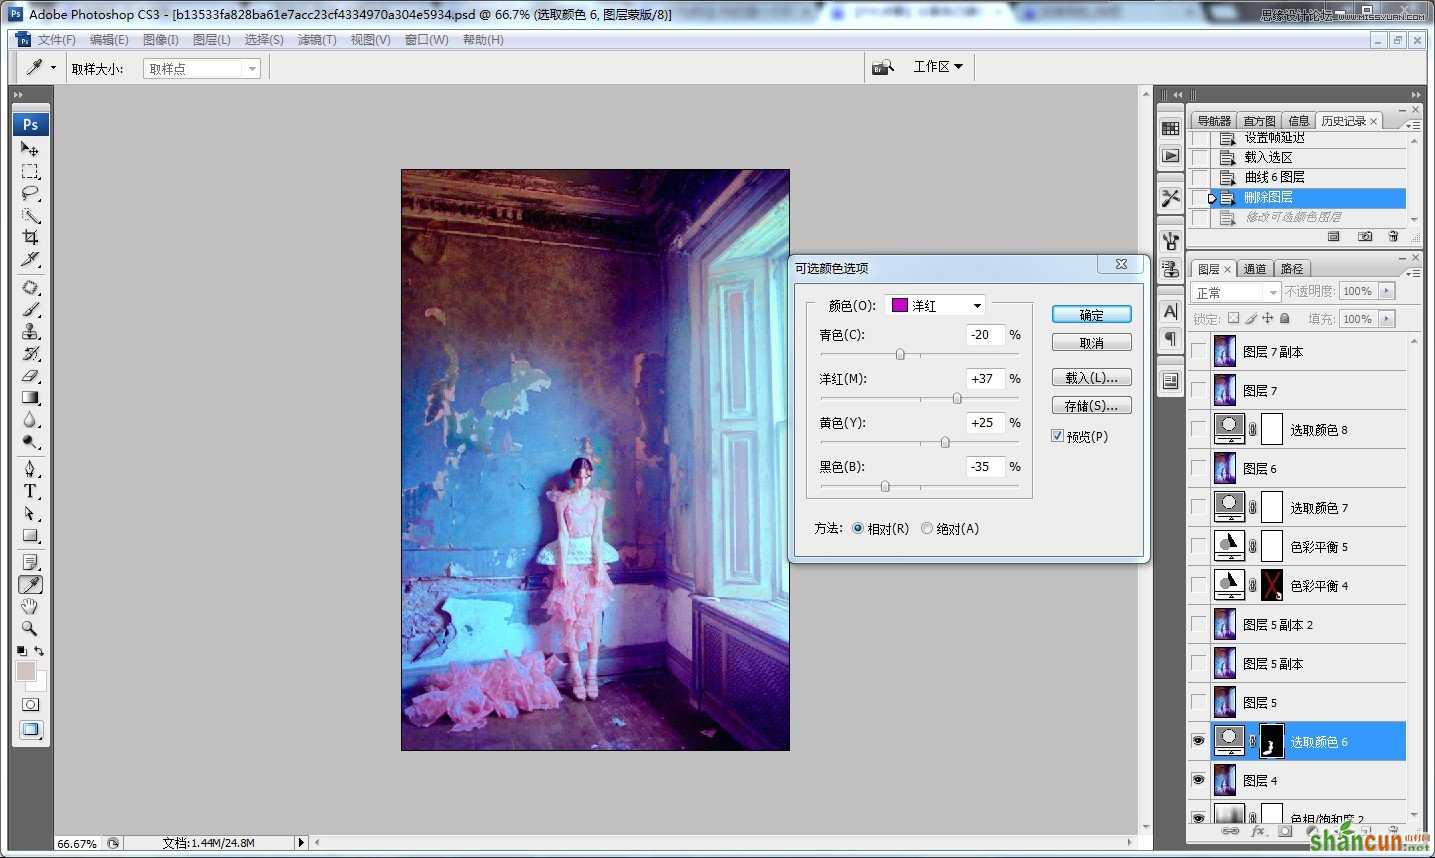
Task: Click the 取消 button
Action: [x=1091, y=342]
